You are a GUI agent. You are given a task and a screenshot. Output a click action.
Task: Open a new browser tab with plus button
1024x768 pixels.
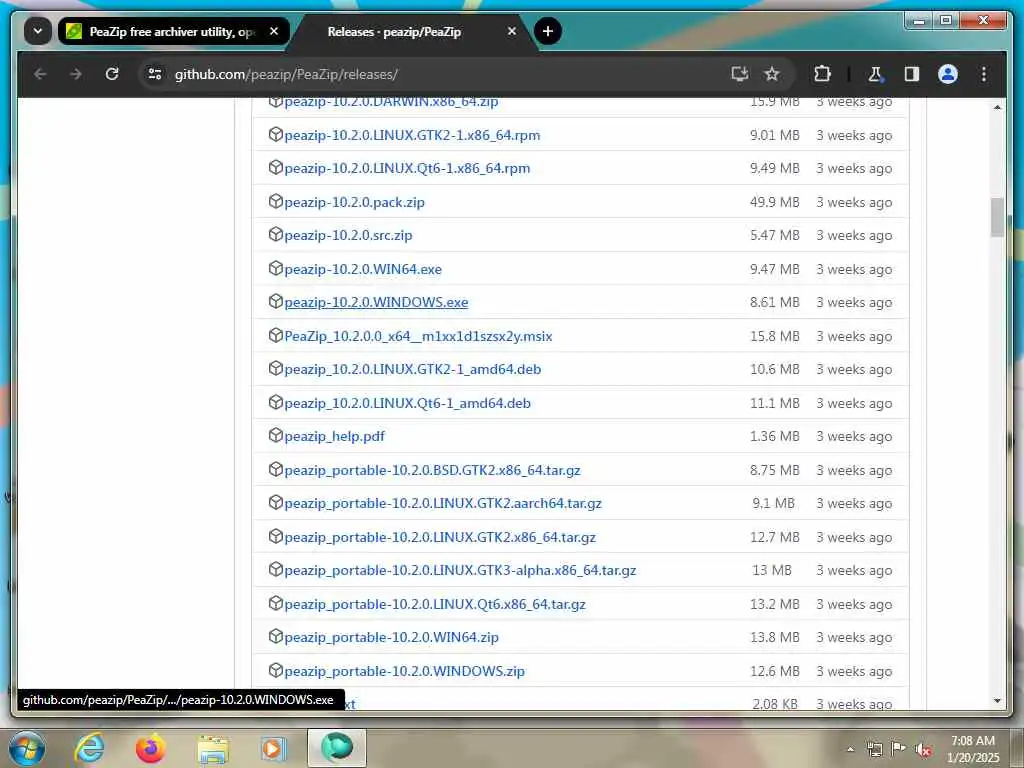coord(547,31)
